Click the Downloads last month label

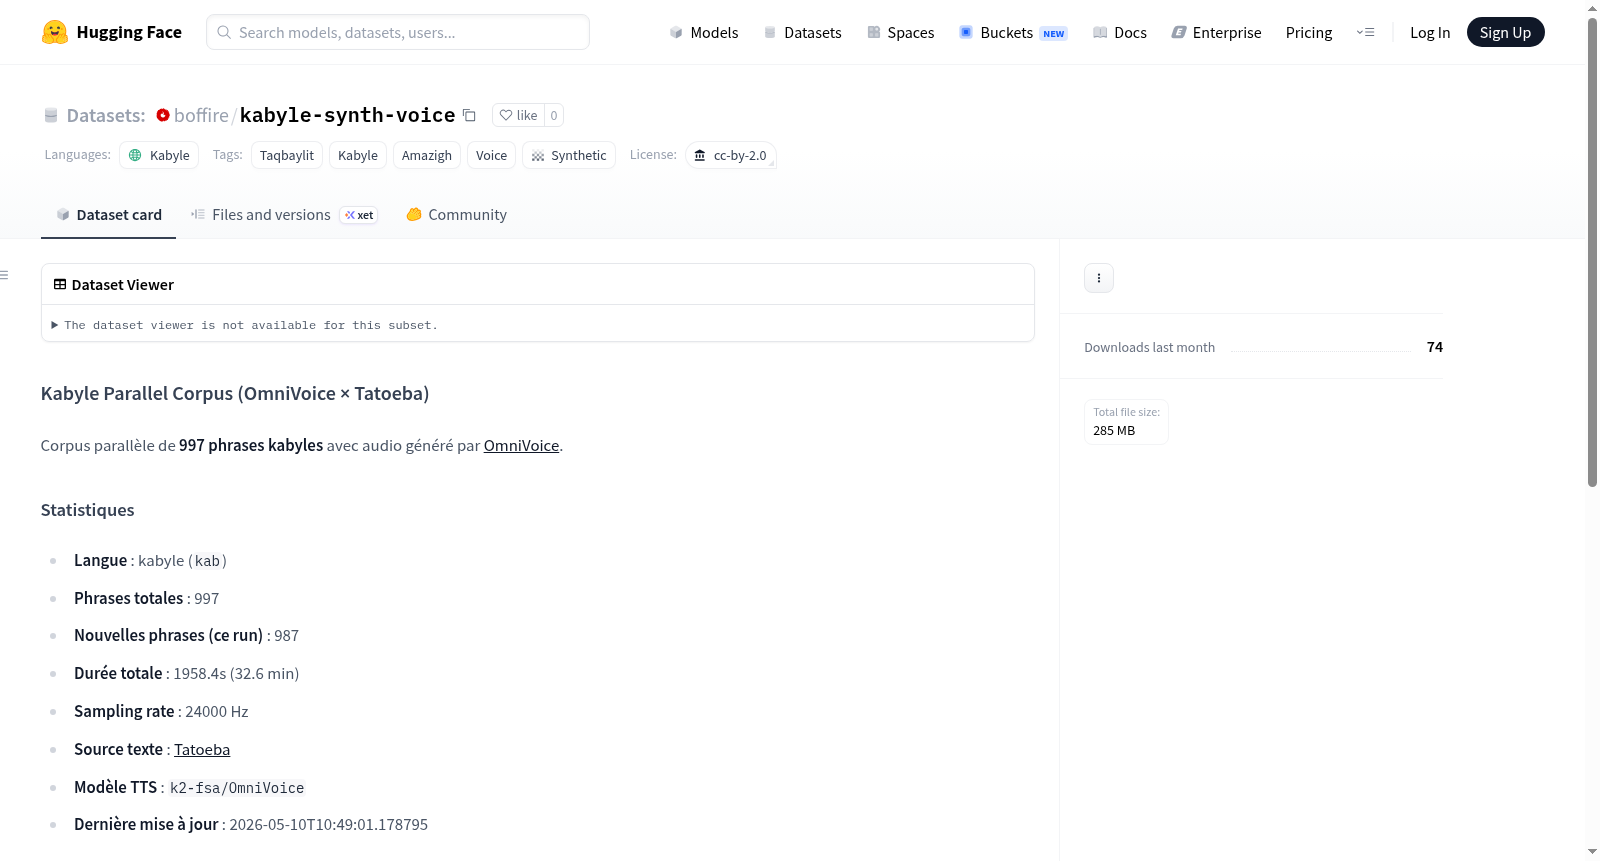click(x=1150, y=347)
